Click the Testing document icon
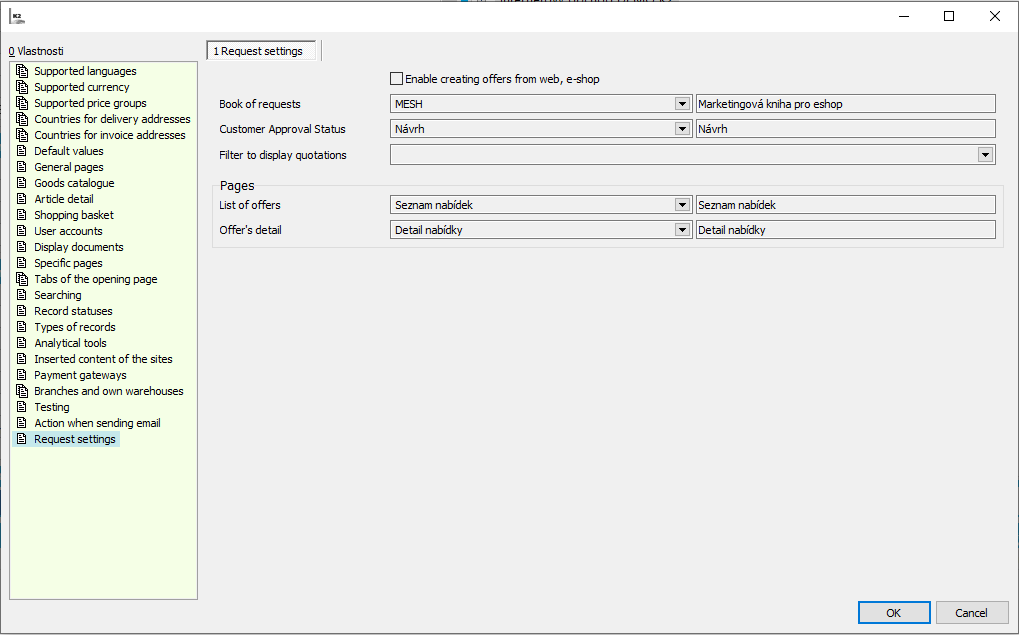 [x=22, y=407]
